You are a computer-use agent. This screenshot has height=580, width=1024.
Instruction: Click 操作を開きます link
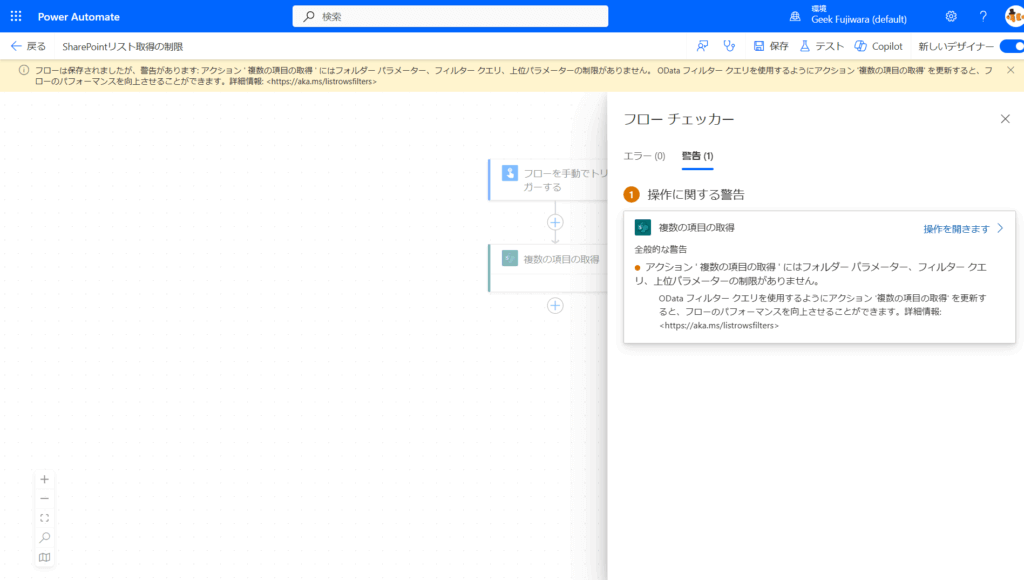(957, 229)
